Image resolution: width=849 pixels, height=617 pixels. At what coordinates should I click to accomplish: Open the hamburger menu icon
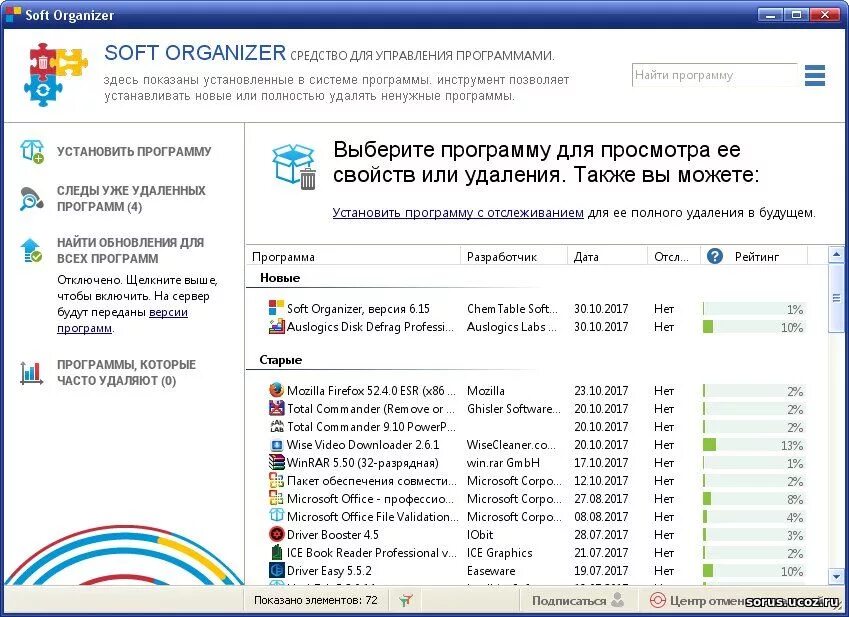(x=815, y=76)
